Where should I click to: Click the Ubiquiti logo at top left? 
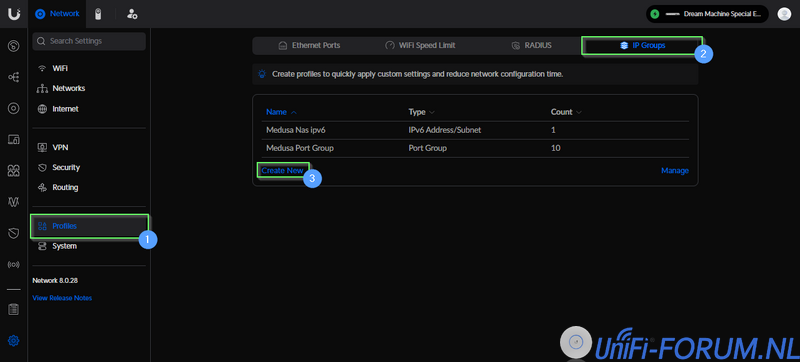click(14, 14)
